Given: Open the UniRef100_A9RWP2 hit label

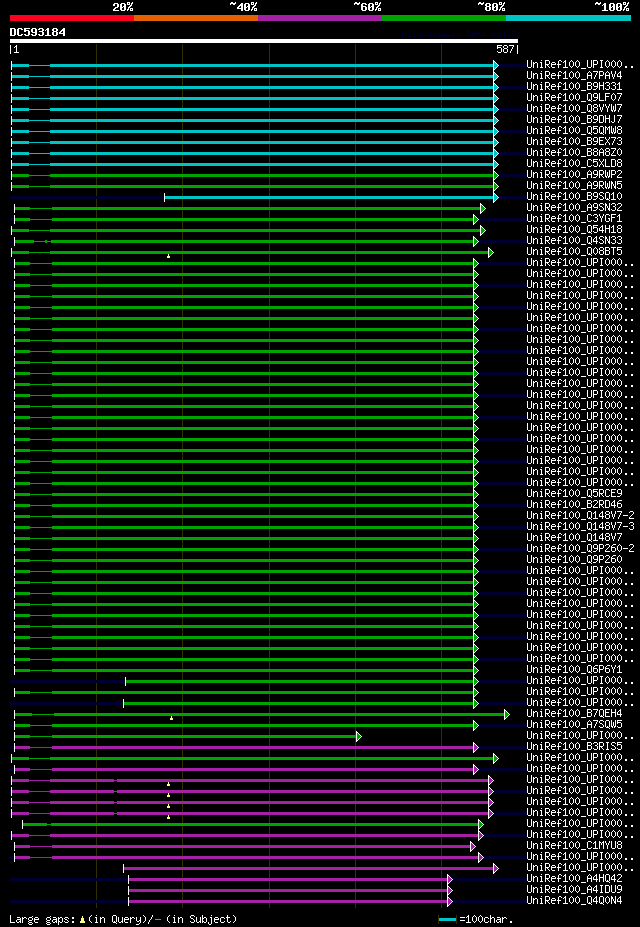Looking at the screenshot, I should pos(574,174).
